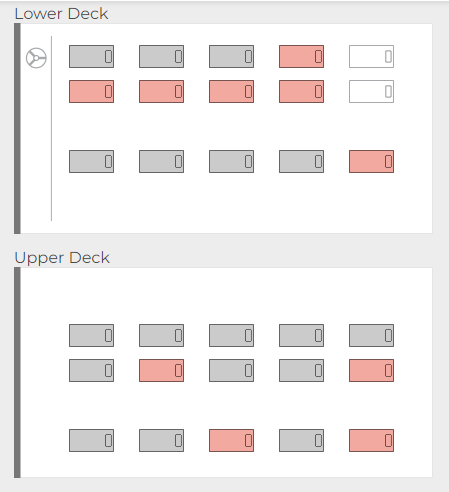Click the last pink seat in Upper Deck bottom row

(371, 440)
